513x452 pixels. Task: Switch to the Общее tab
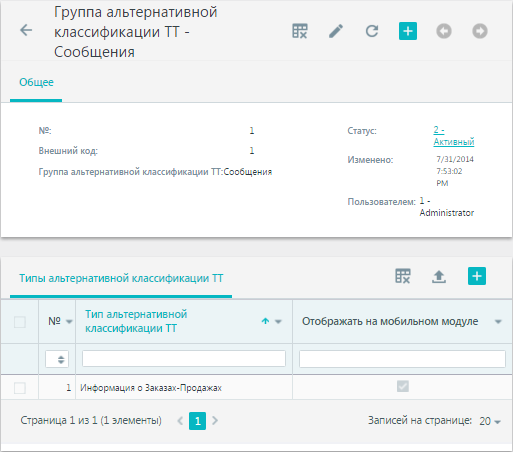tap(36, 82)
